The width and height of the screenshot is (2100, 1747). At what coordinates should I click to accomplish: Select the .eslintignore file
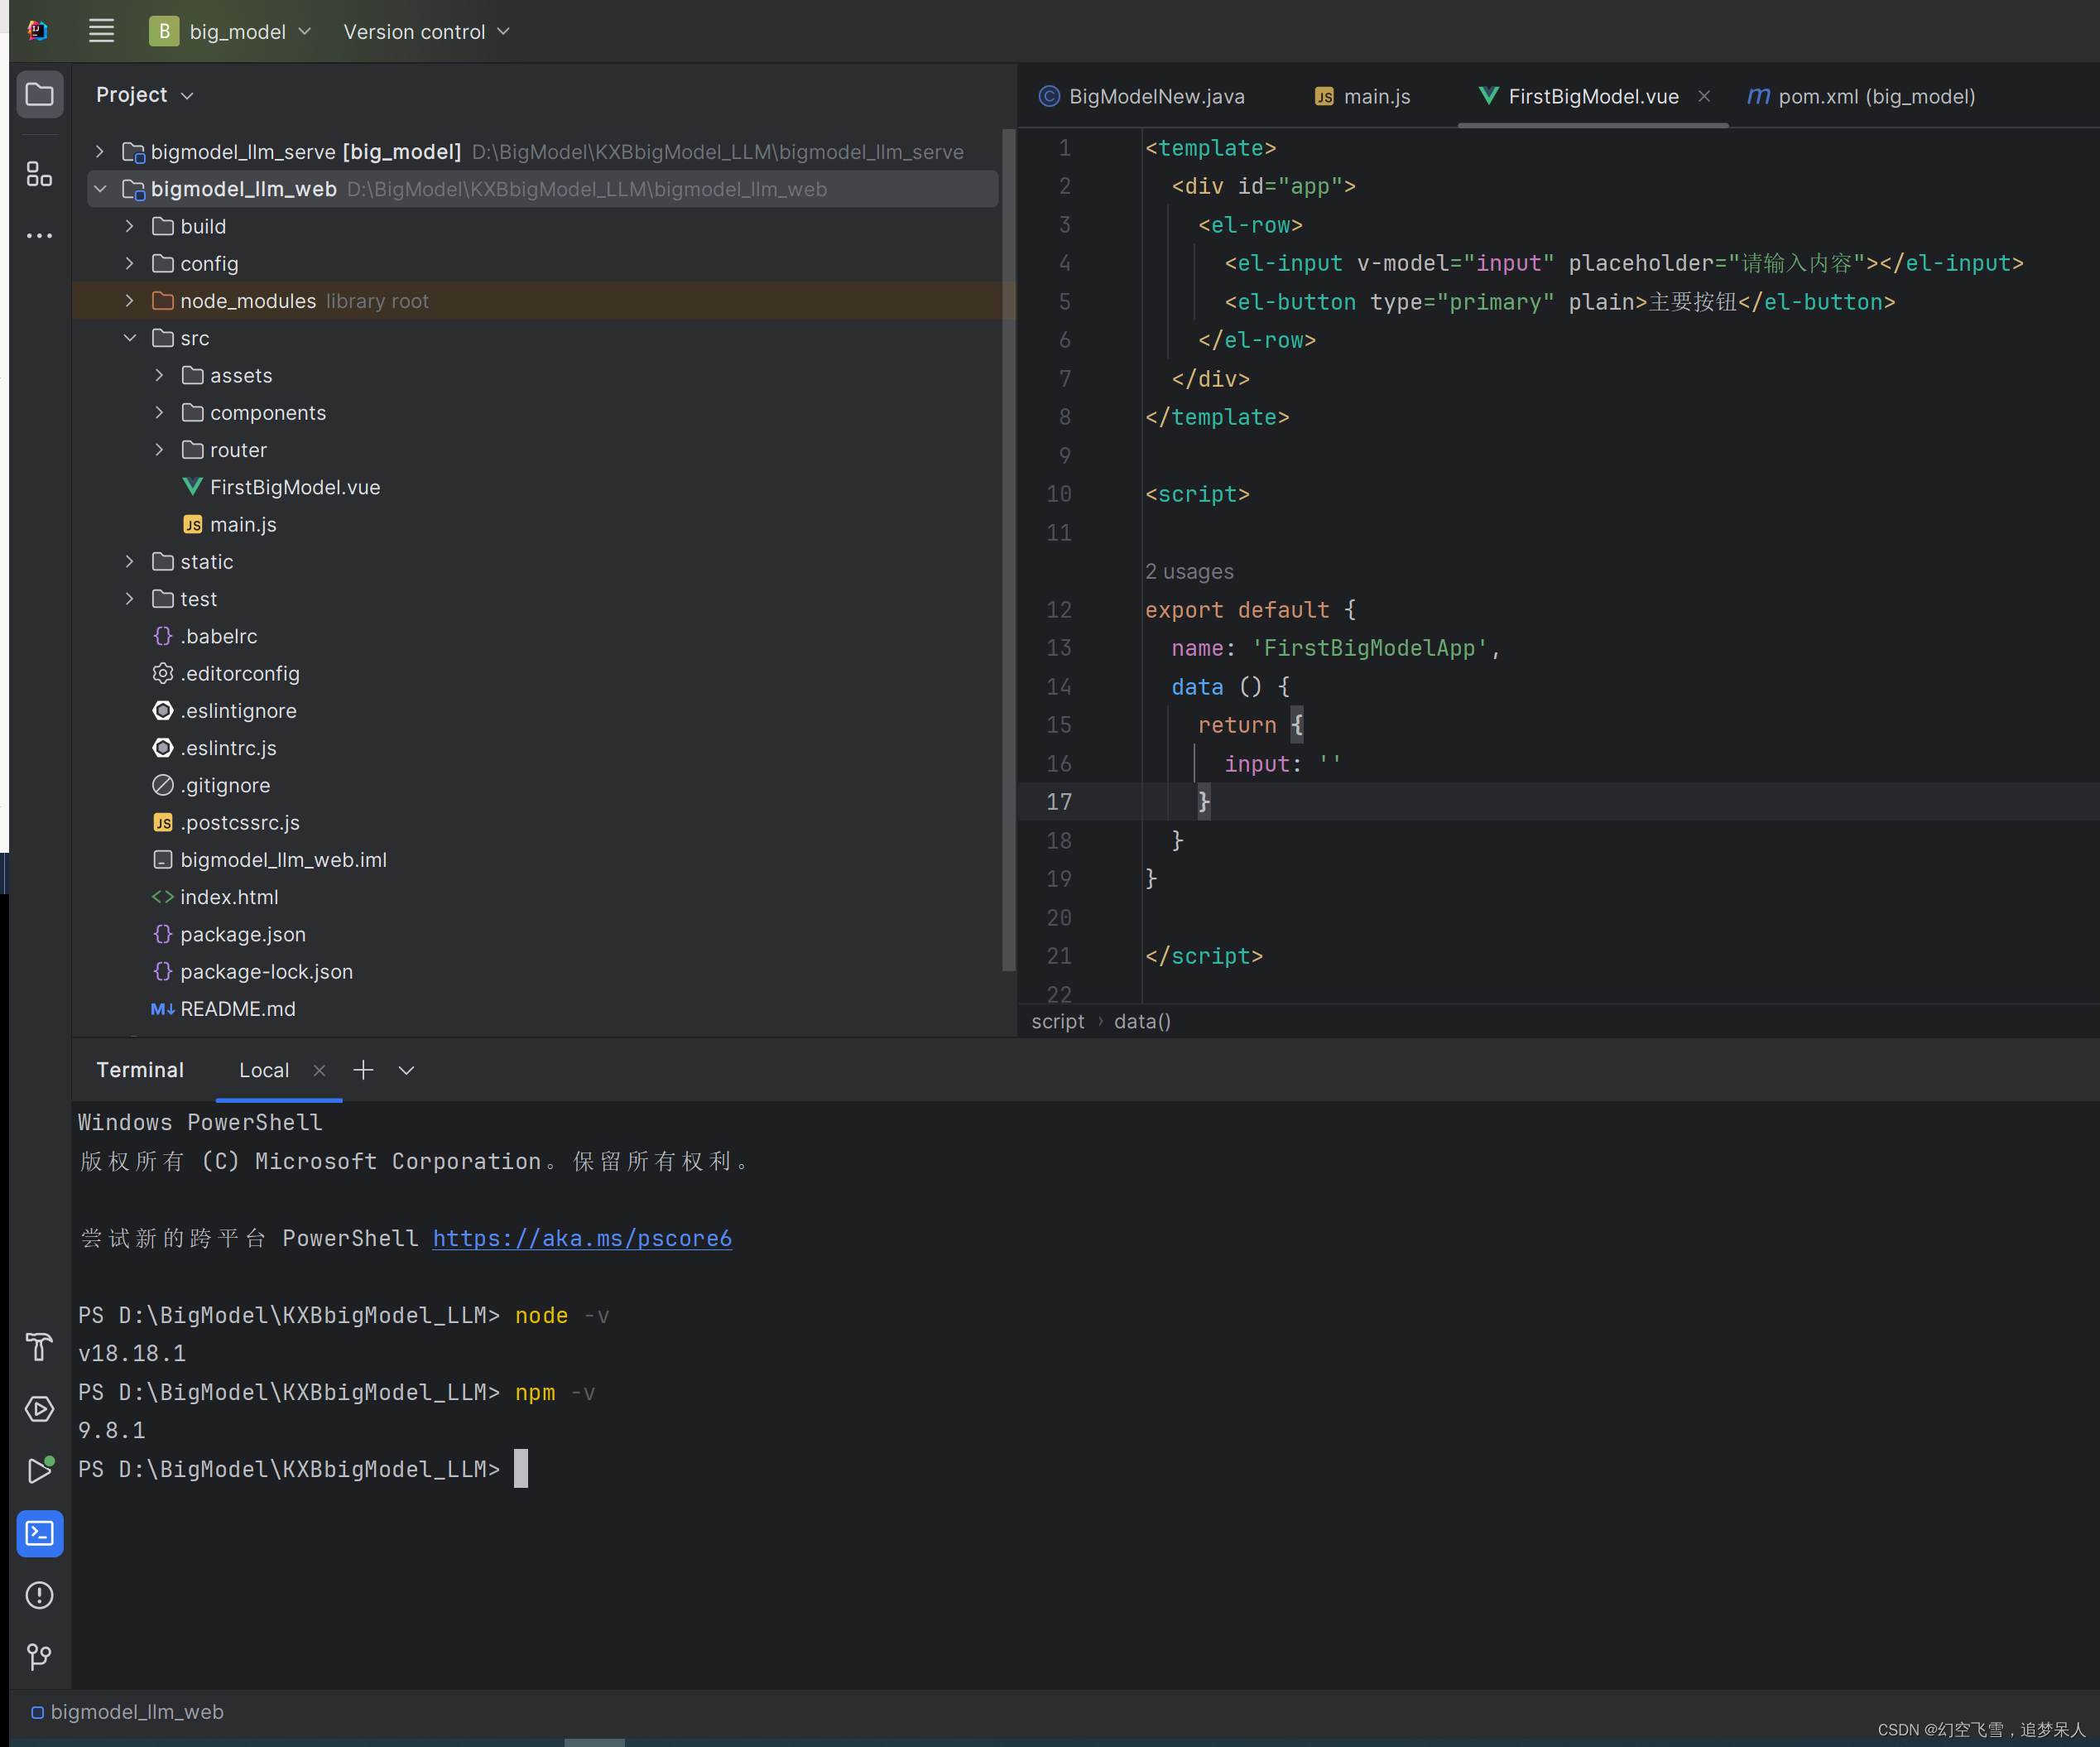coord(224,711)
